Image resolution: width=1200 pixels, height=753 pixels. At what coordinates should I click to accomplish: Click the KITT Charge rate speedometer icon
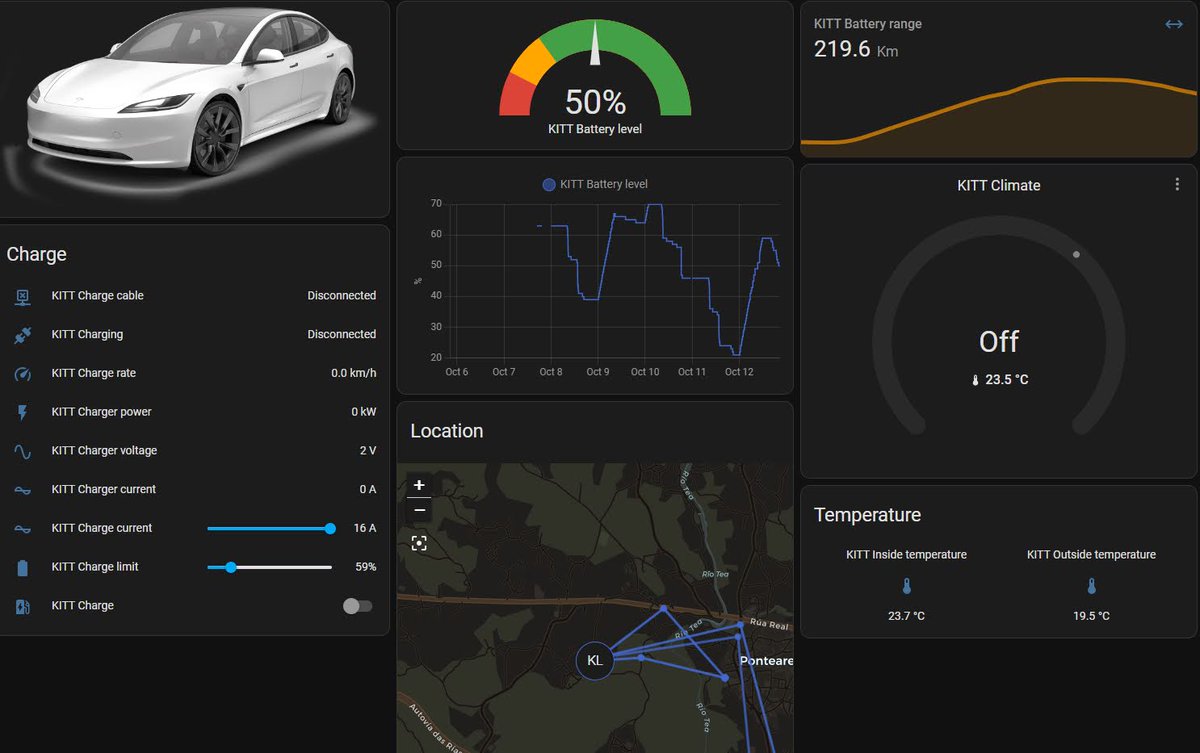(23, 374)
